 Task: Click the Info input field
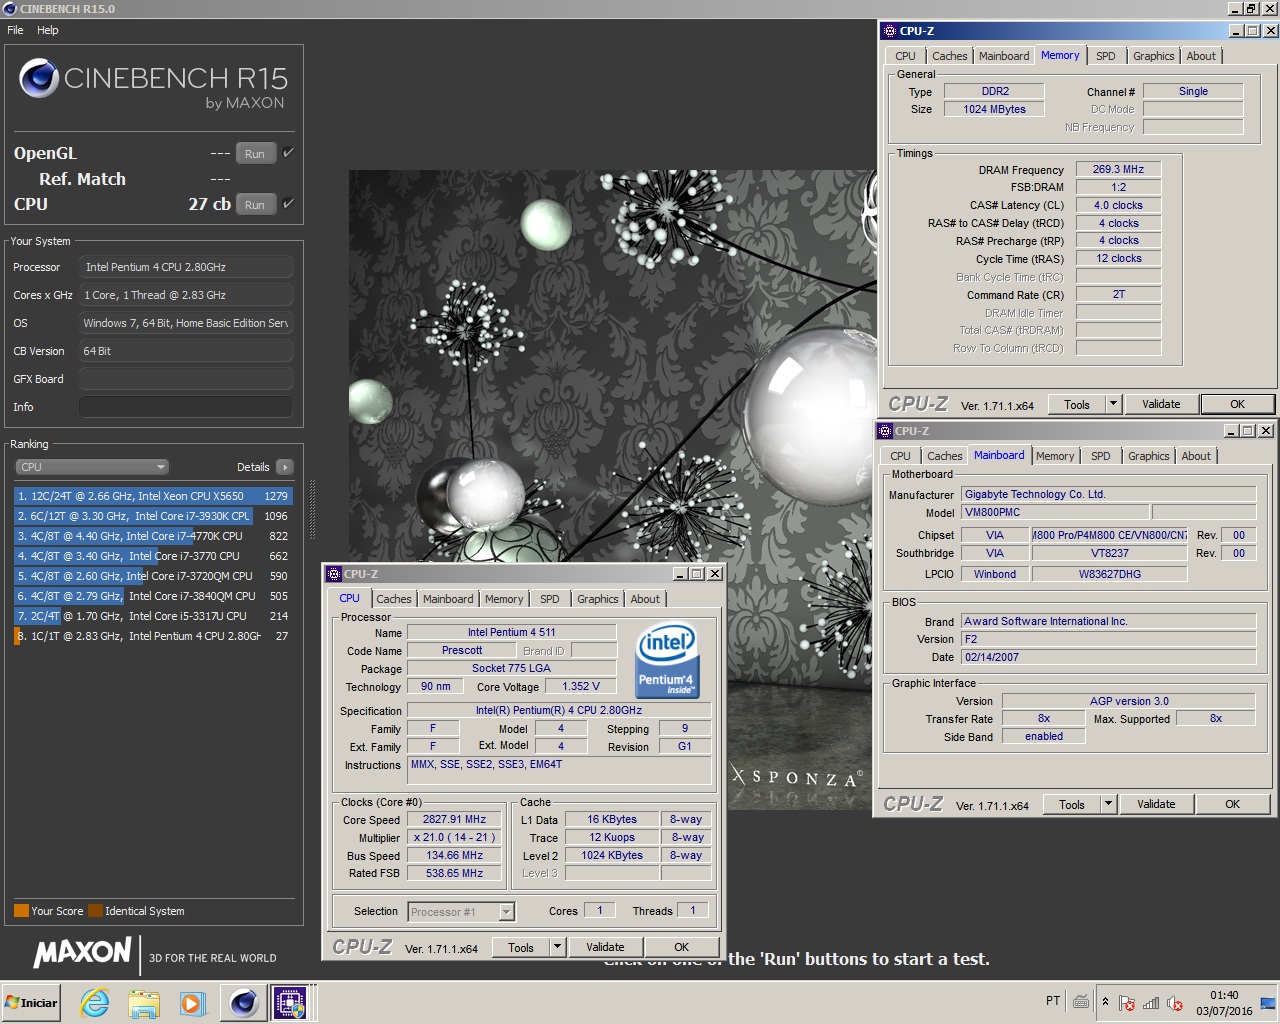[186, 407]
